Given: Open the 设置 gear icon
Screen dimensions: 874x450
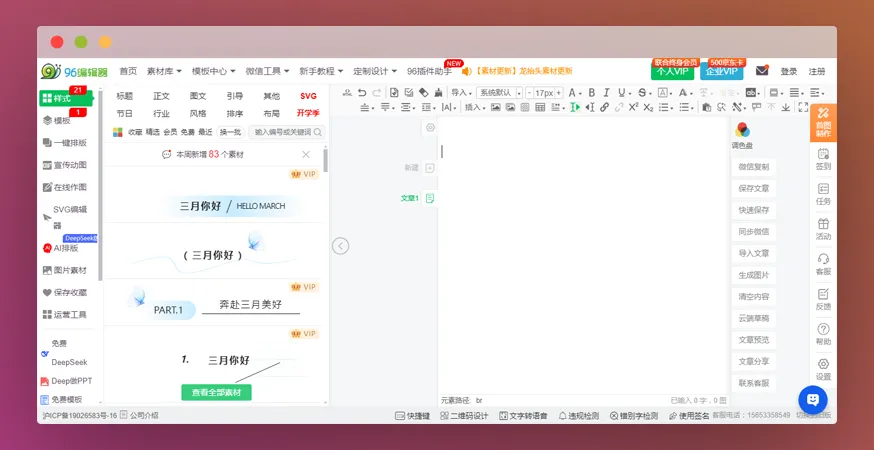Looking at the screenshot, I should 823,370.
